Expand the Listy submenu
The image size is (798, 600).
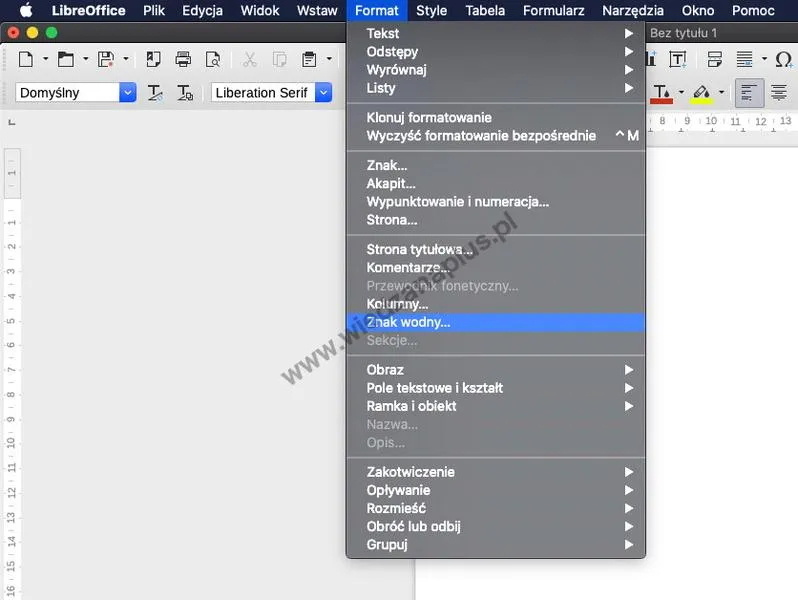(x=496, y=88)
